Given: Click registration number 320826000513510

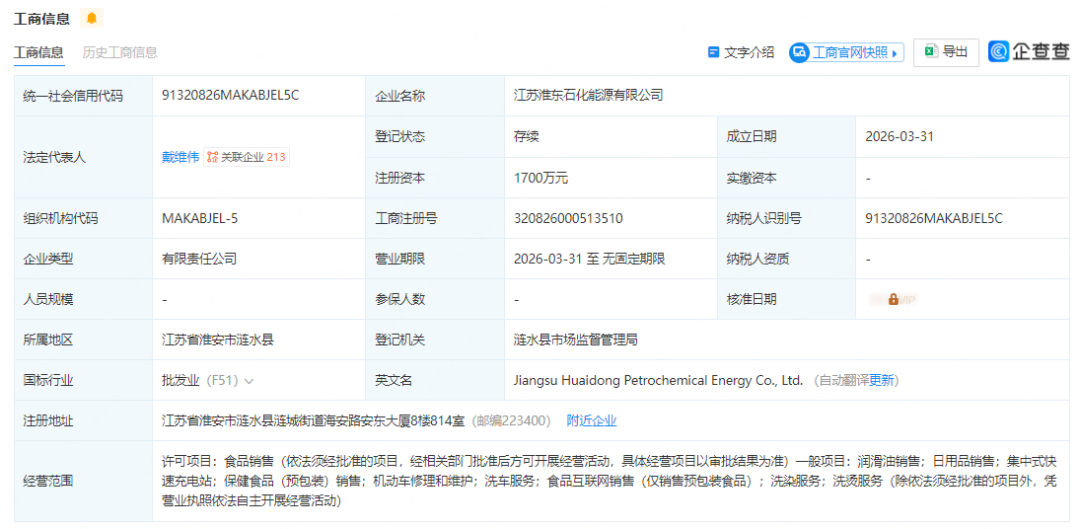Looking at the screenshot, I should (x=568, y=219).
